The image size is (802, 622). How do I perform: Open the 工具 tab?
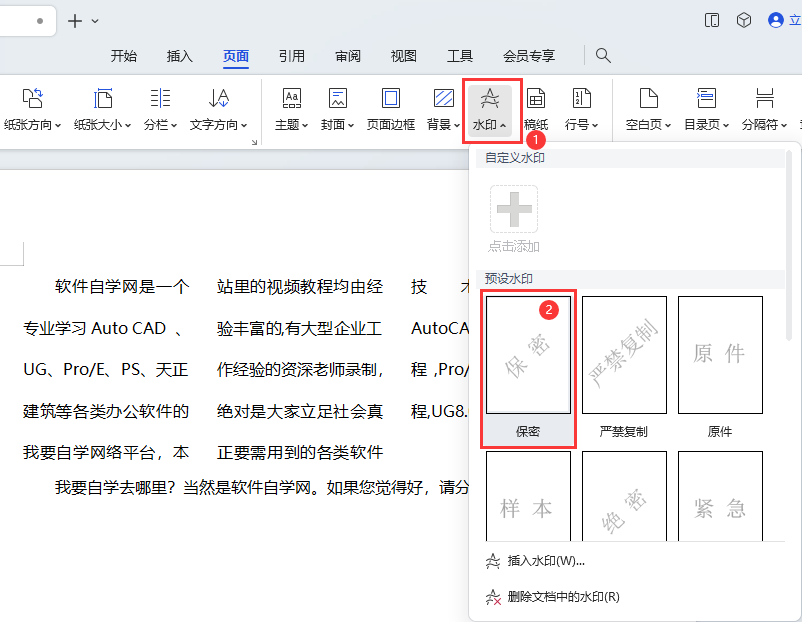460,56
